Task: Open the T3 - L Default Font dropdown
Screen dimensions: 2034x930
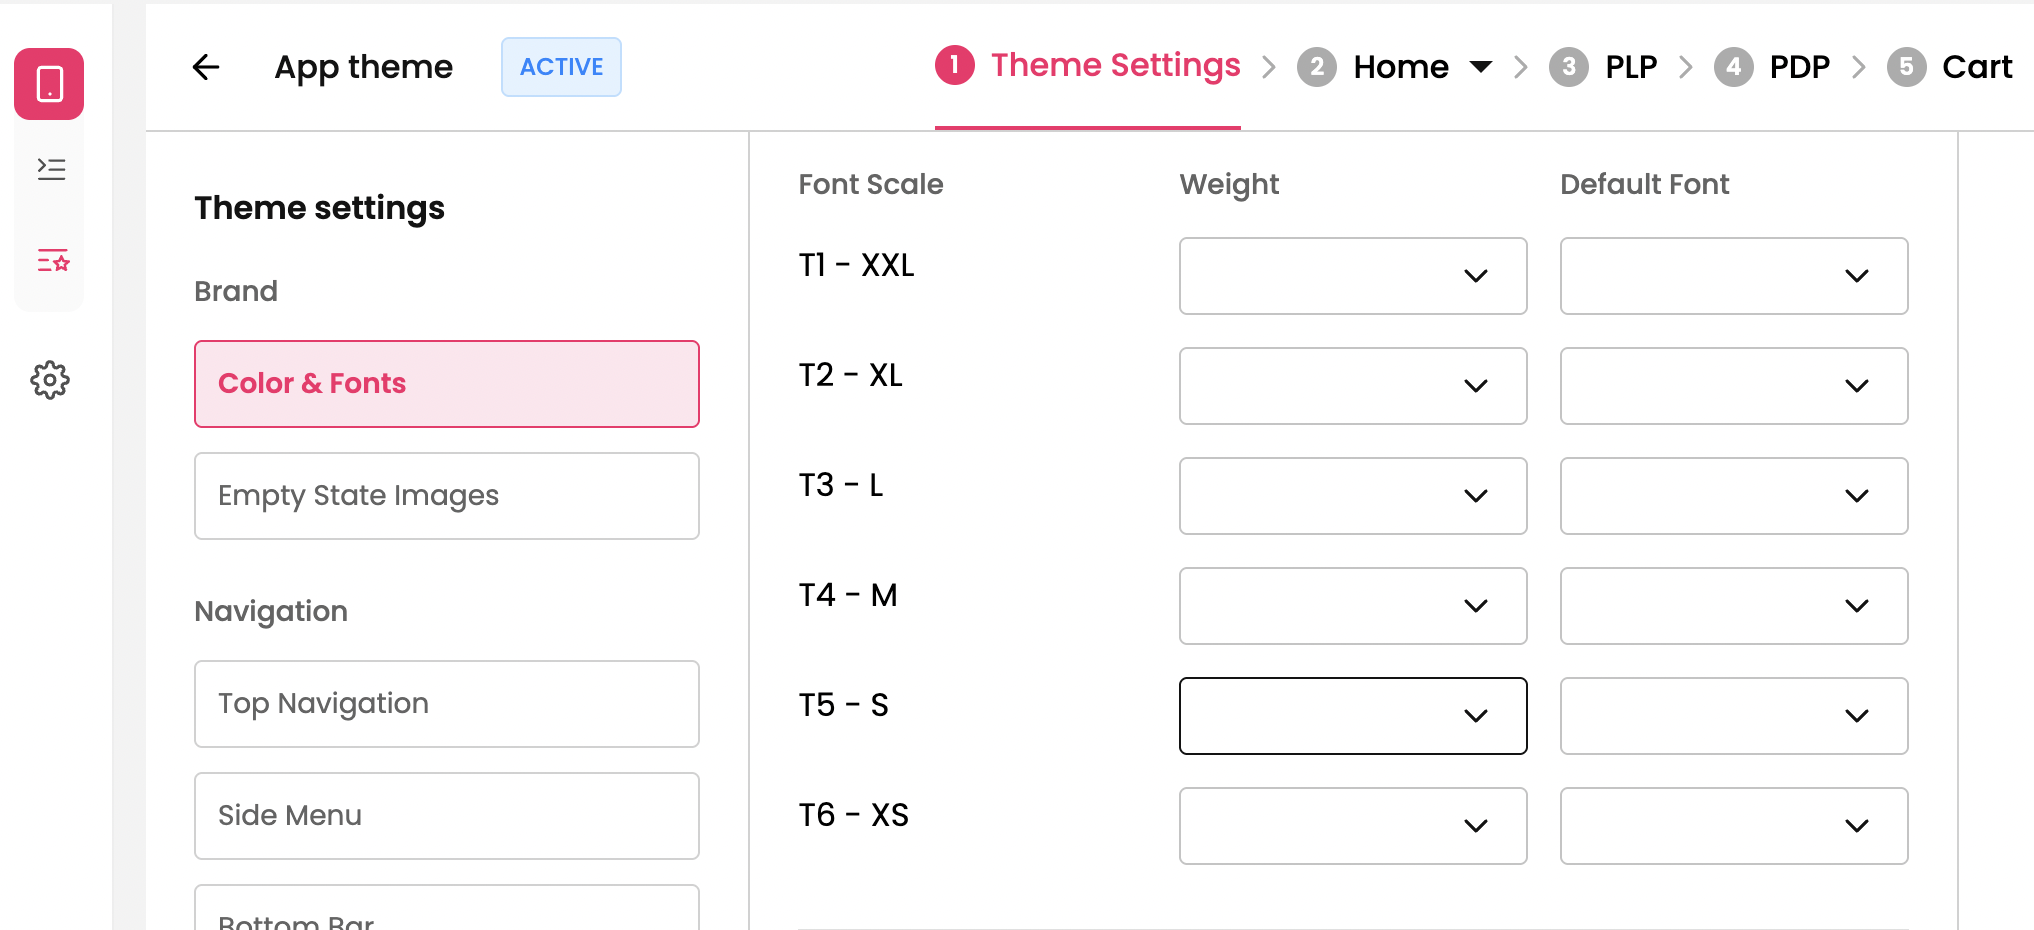Action: click(x=1733, y=496)
